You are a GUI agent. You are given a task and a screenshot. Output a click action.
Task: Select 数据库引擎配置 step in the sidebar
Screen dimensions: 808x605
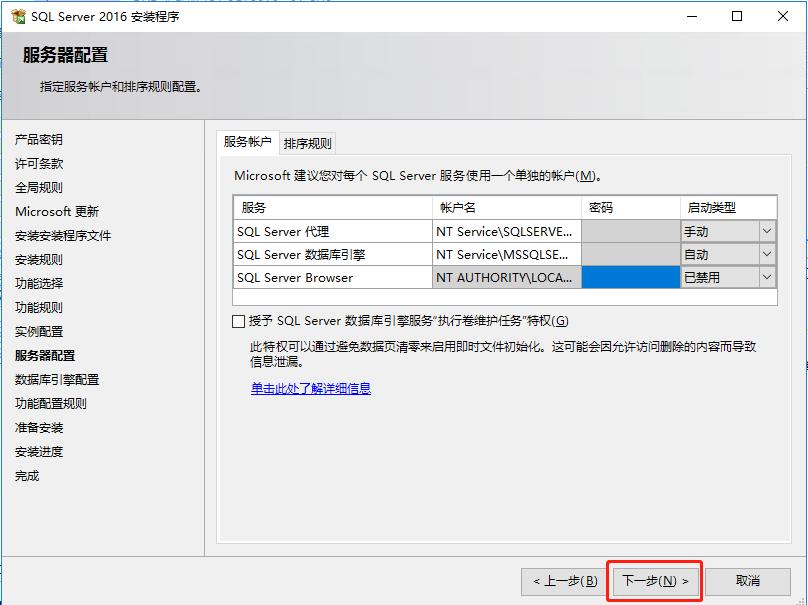[57, 379]
